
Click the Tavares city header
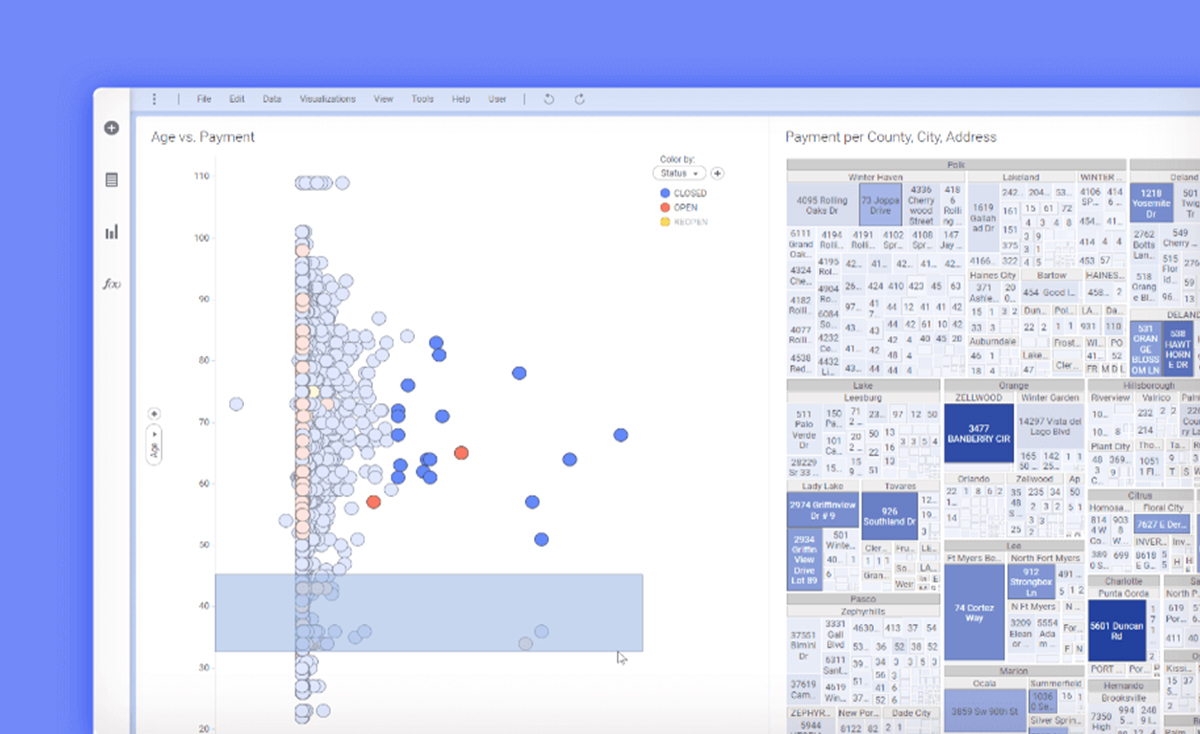click(900, 487)
